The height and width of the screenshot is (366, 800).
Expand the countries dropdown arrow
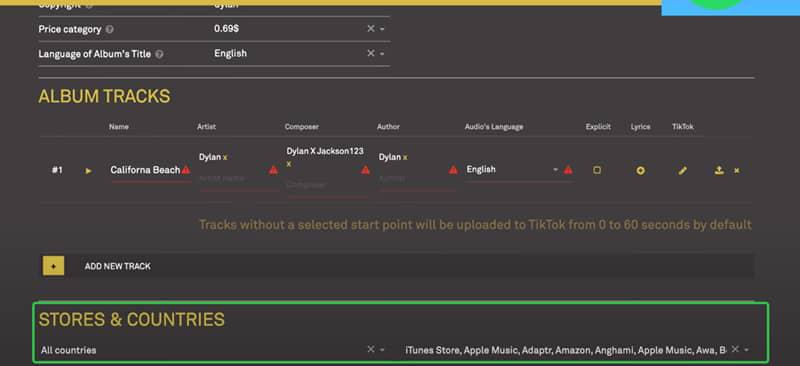click(x=382, y=350)
